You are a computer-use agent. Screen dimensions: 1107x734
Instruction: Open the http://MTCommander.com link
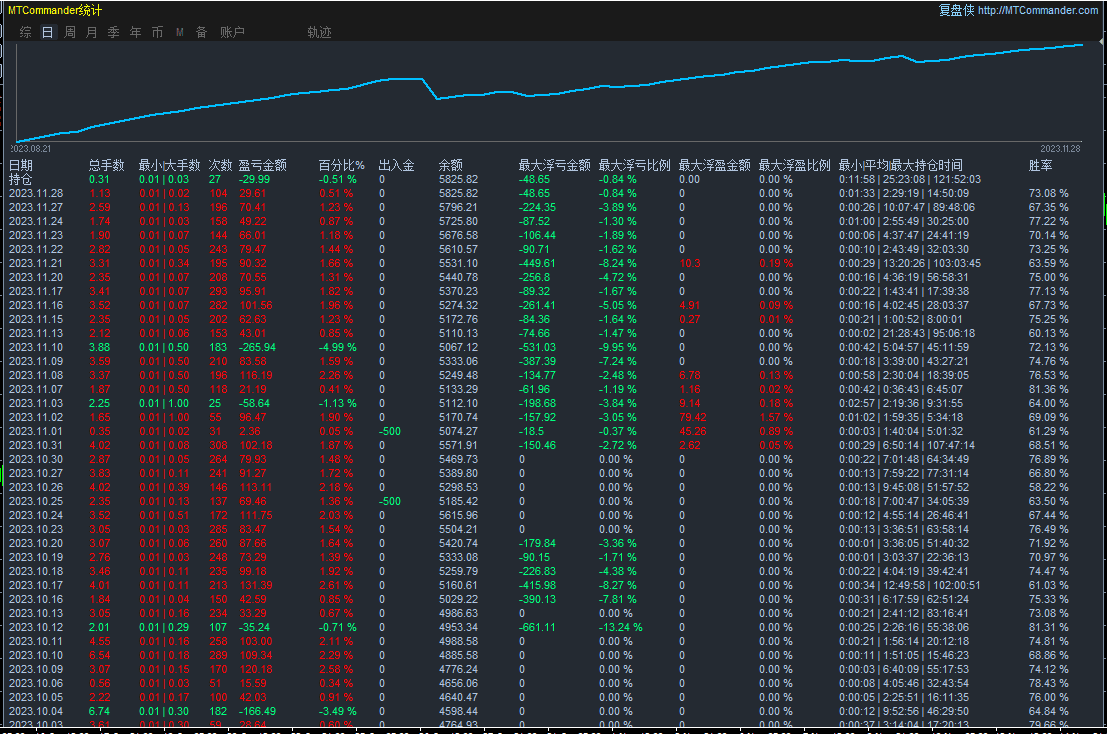point(1037,10)
